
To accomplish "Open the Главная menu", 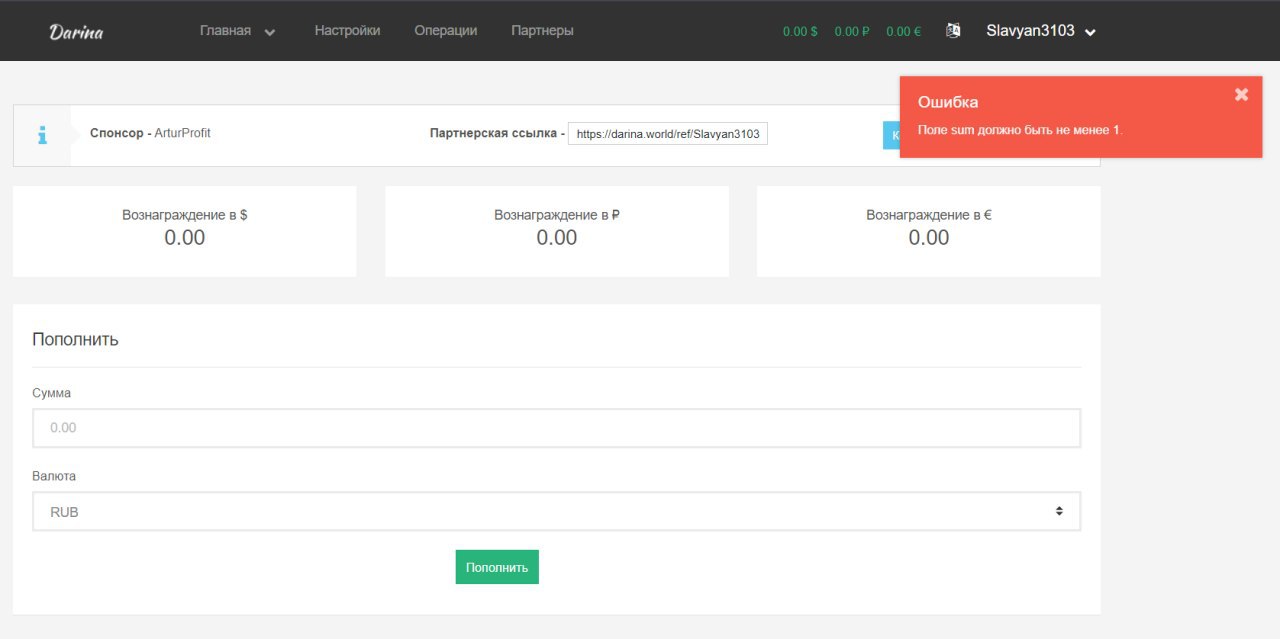I will point(225,31).
